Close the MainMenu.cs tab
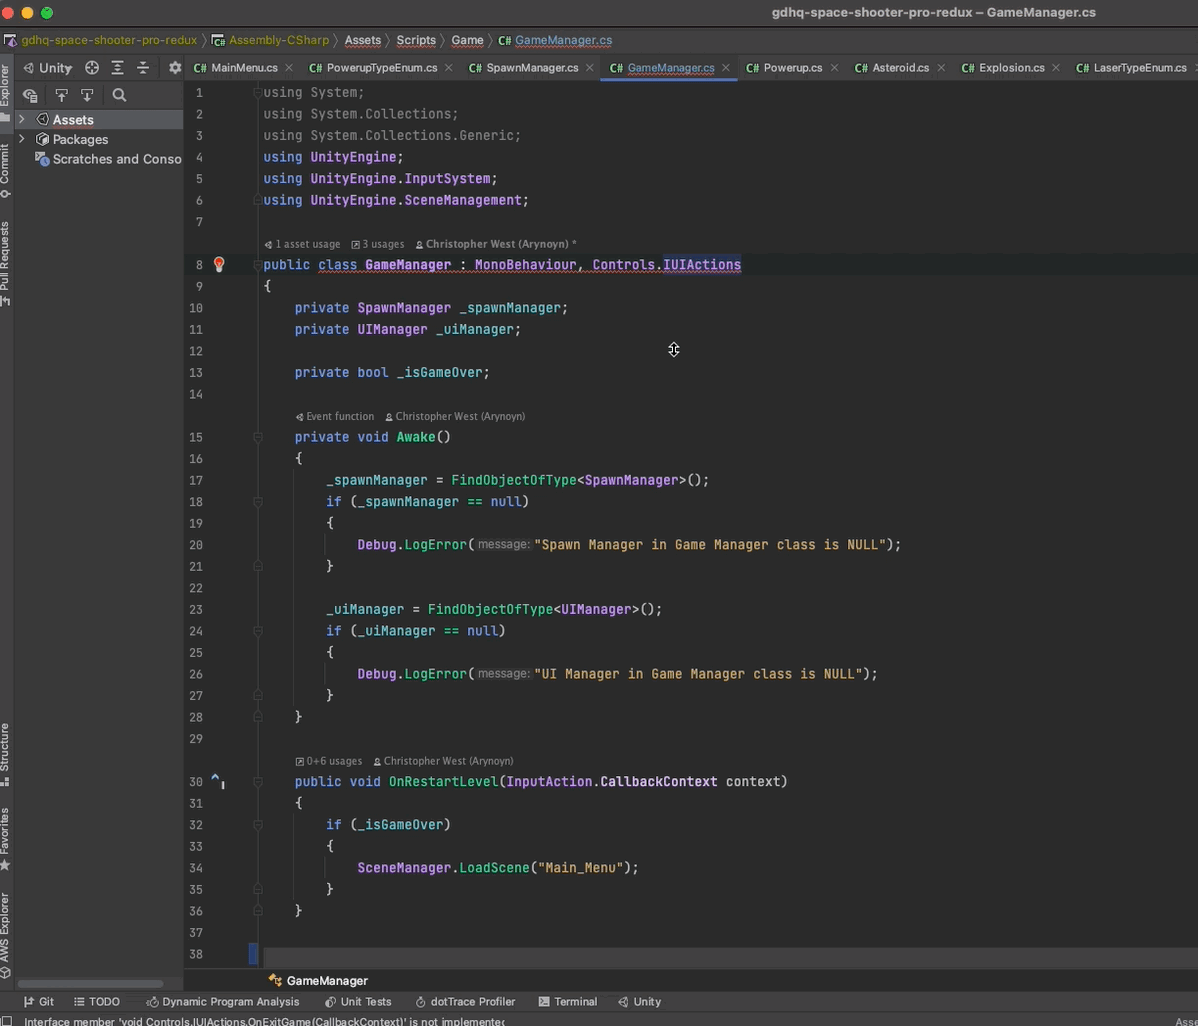Image resolution: width=1198 pixels, height=1026 pixels. click(289, 68)
